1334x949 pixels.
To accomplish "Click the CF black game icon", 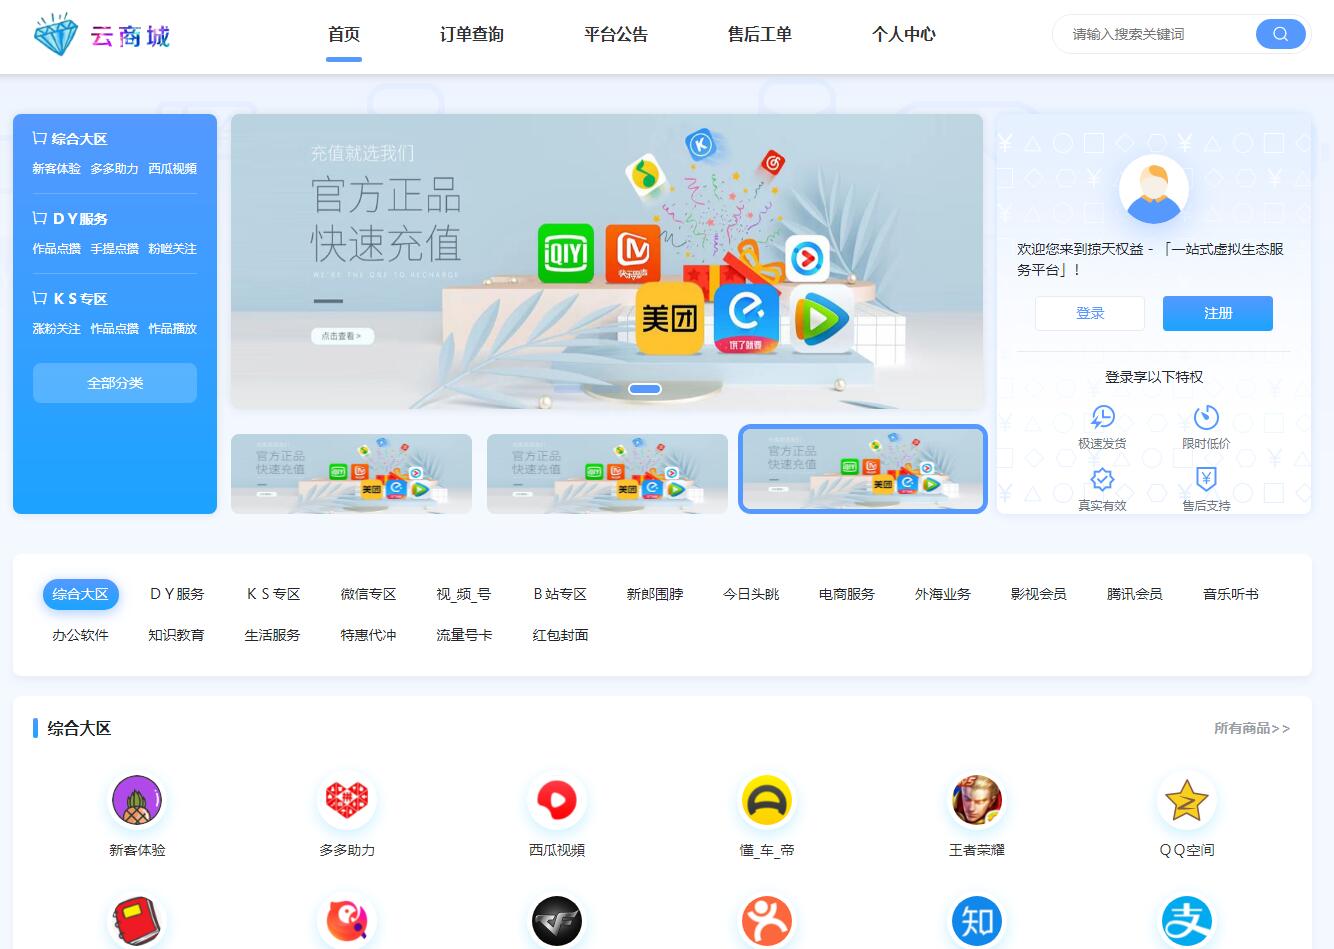I will pos(557,921).
